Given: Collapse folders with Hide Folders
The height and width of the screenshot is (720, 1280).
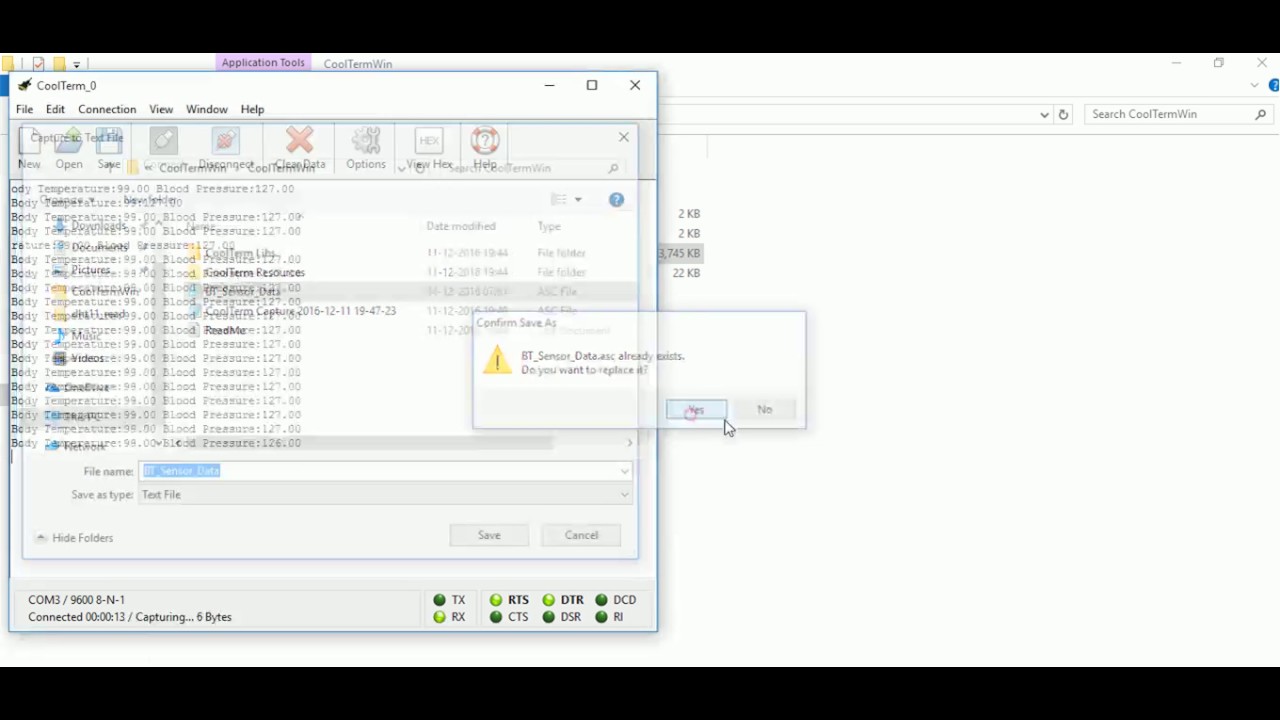Looking at the screenshot, I should coord(75,538).
